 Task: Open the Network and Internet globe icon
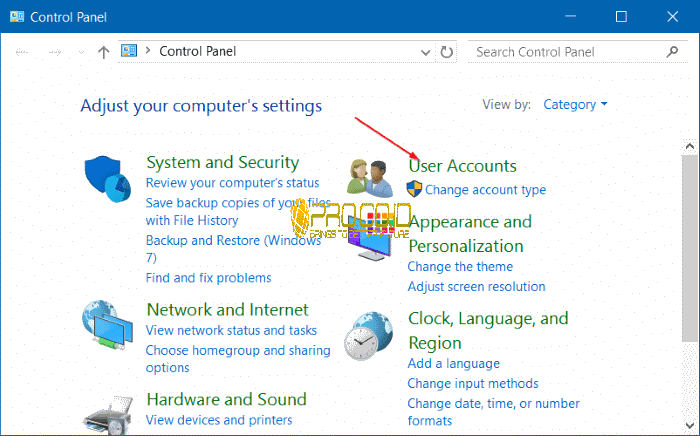[x=108, y=324]
